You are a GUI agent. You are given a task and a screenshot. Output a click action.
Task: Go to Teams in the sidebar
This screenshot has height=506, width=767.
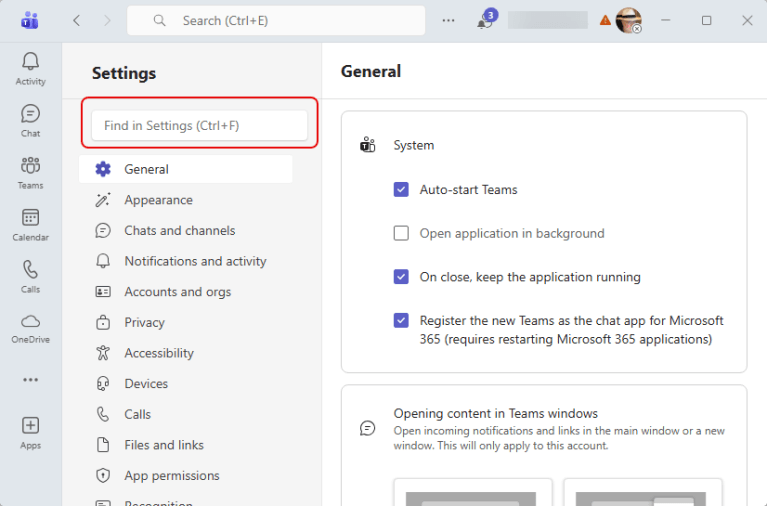[x=30, y=172]
